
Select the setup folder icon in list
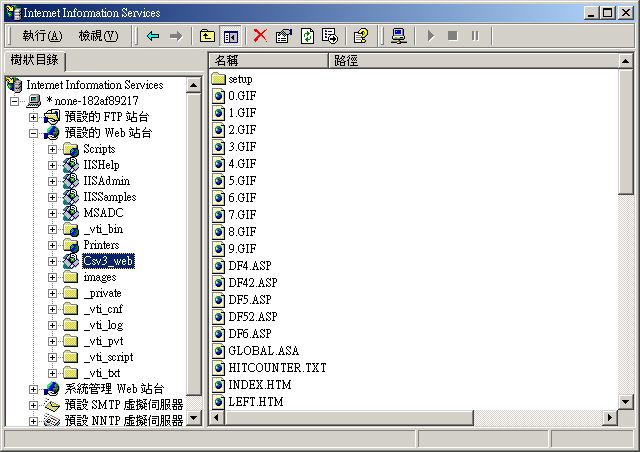219,78
